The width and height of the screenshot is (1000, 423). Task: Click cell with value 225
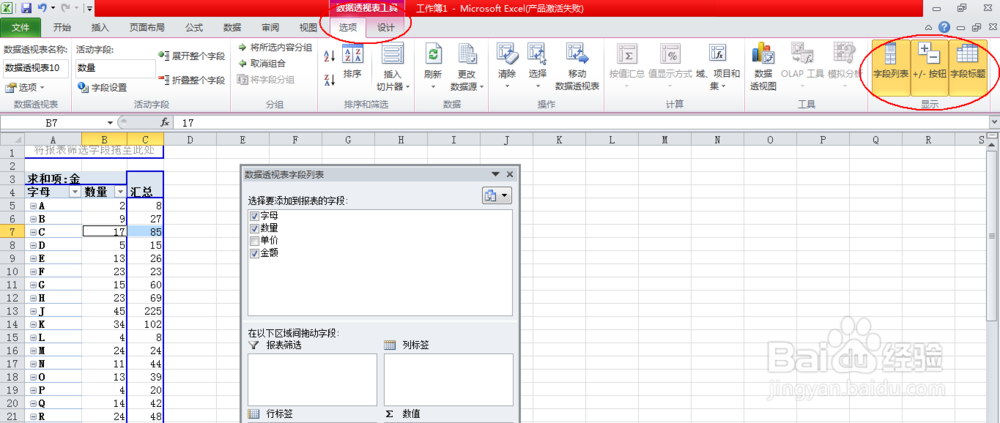[145, 311]
